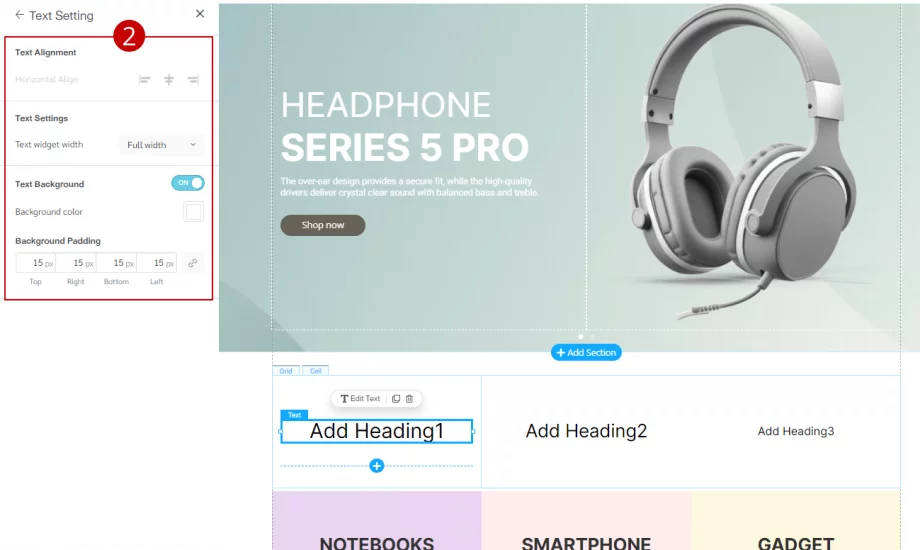Open the Background color swatch
The width and height of the screenshot is (920, 550).
(x=194, y=211)
